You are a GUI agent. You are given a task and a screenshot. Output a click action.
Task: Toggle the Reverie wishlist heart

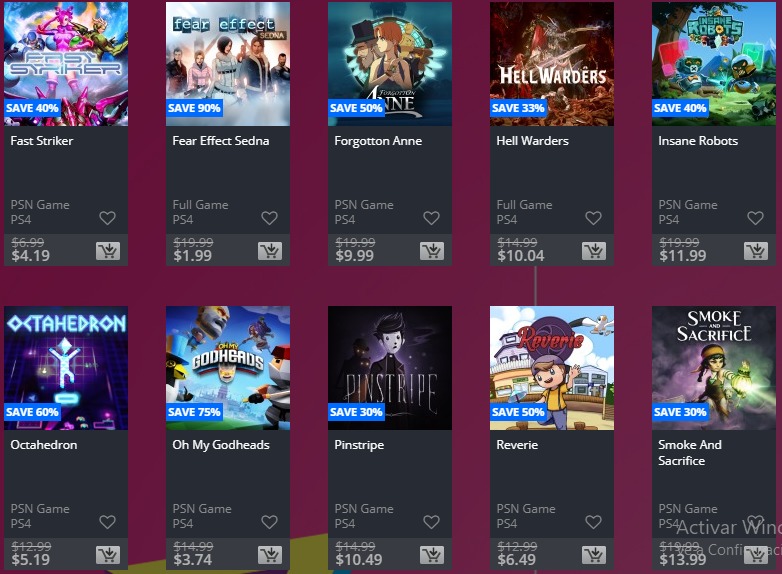pos(593,522)
